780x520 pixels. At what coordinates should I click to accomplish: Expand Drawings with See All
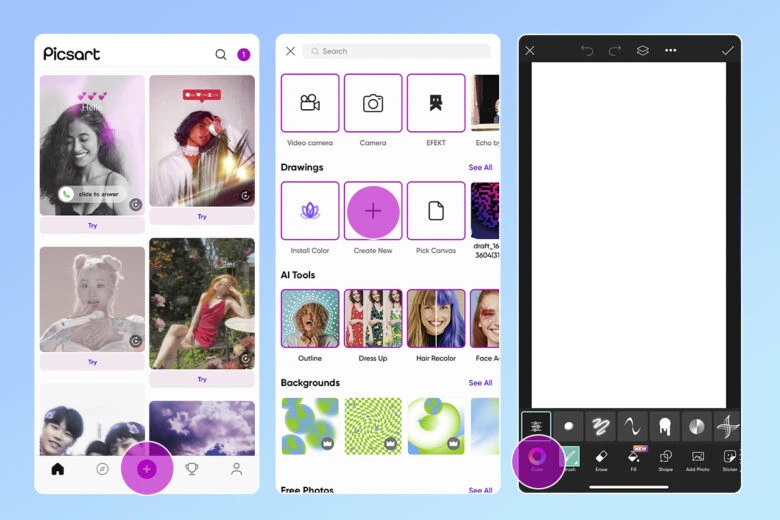pos(480,168)
